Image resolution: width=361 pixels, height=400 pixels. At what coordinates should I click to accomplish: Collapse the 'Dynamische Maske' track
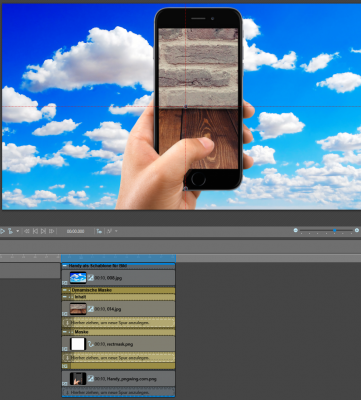65,290
